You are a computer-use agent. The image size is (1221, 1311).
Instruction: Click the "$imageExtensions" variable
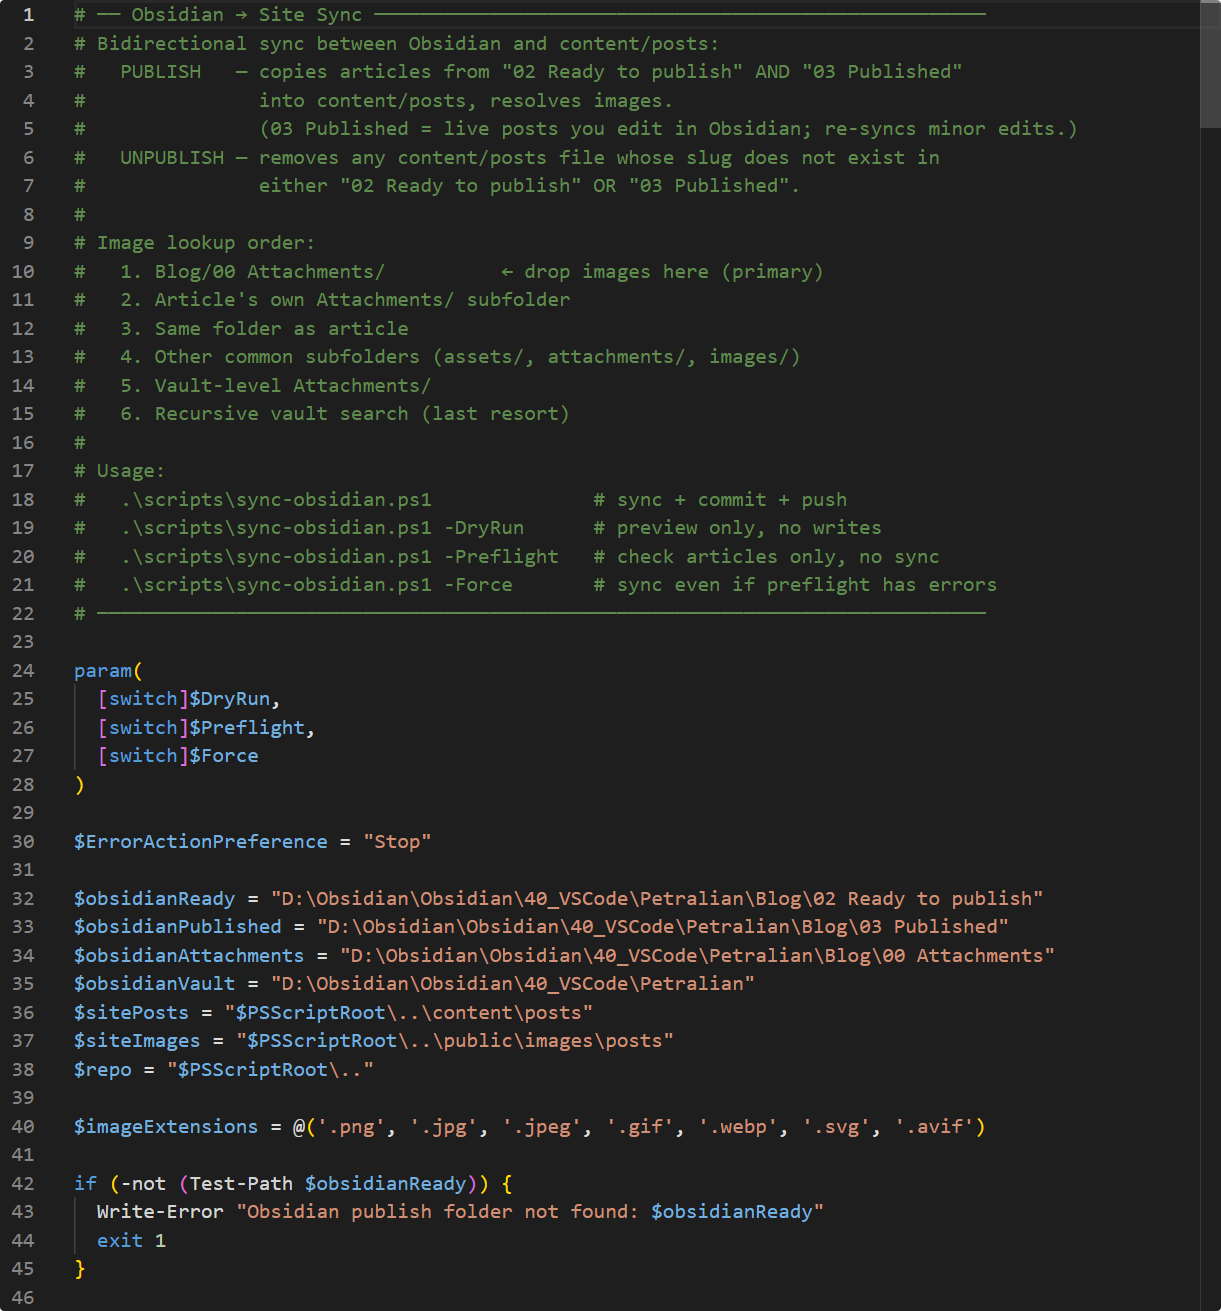166,1127
